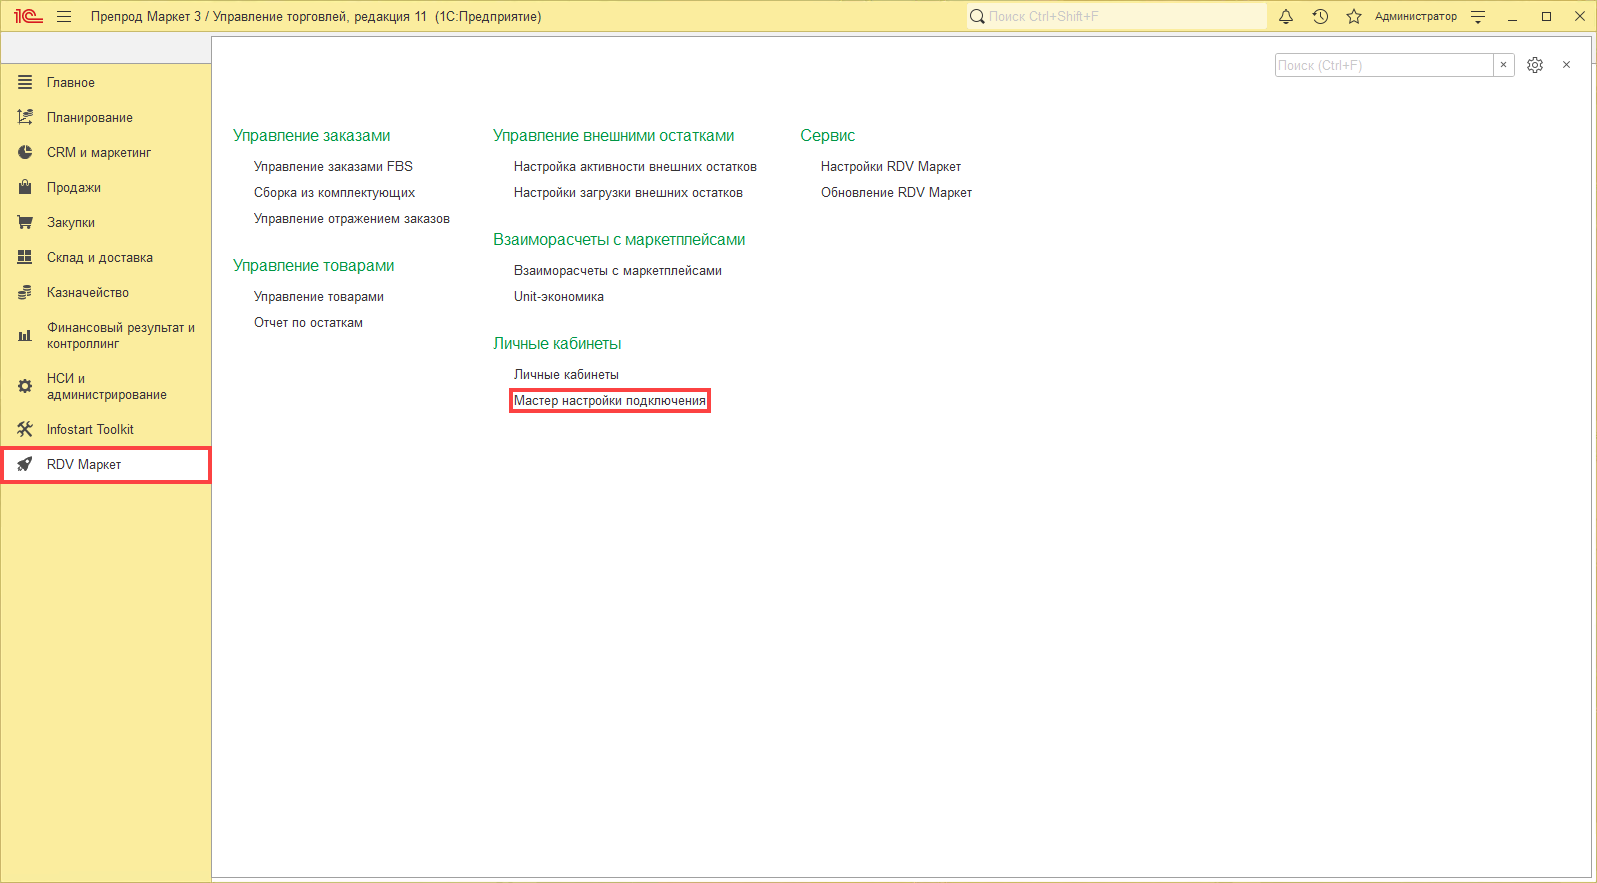Click Администратор user name
The image size is (1597, 883).
(1415, 16)
